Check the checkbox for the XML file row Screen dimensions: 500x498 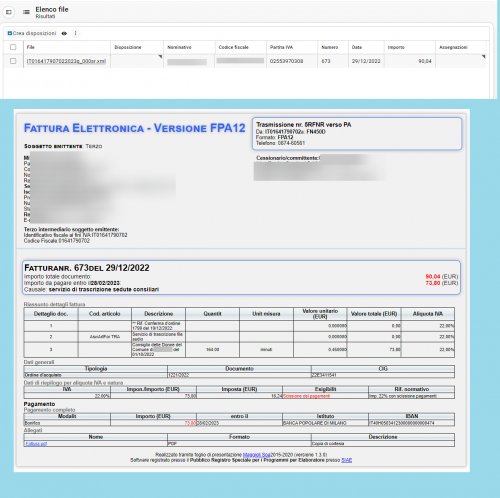point(13,61)
